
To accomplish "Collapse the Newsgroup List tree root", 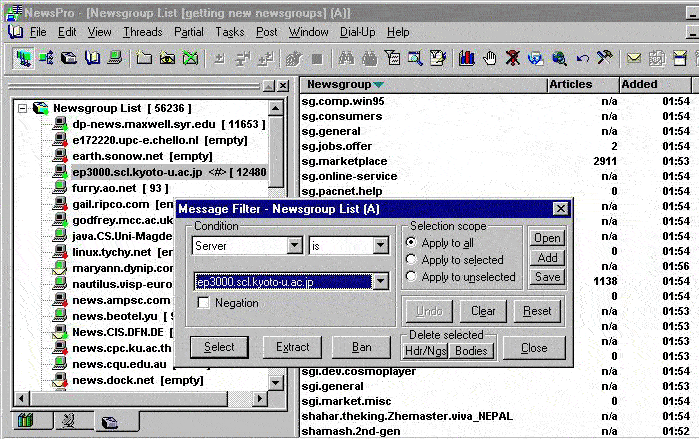I will coord(22,108).
